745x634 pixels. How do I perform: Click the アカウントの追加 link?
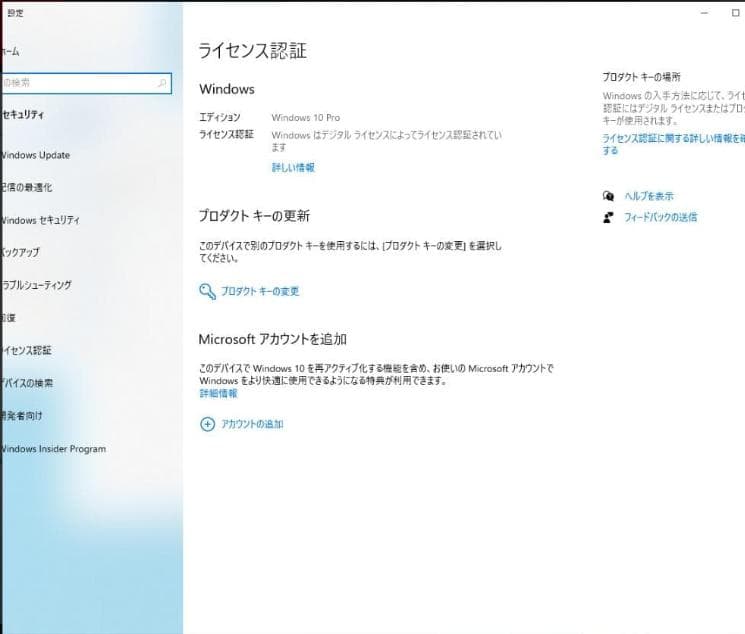252,424
